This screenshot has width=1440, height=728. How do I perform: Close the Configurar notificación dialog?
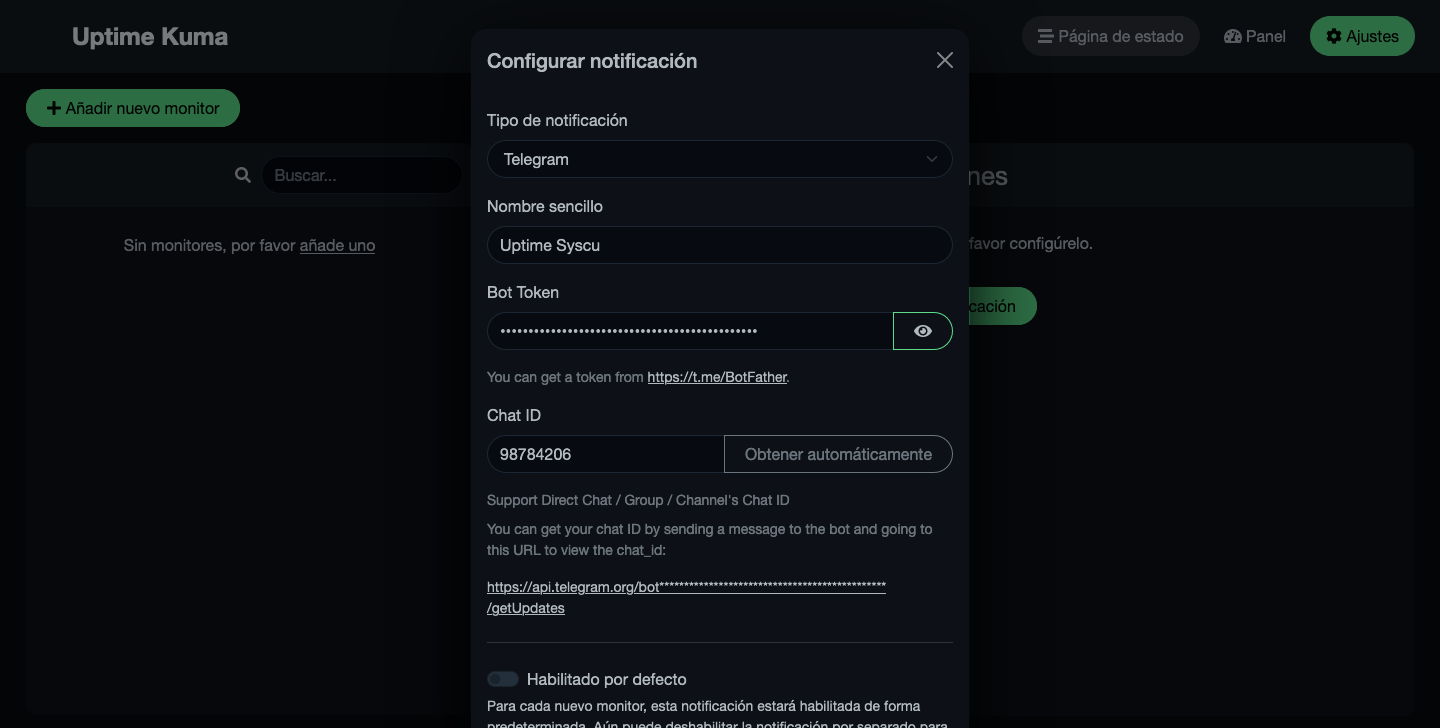945,60
